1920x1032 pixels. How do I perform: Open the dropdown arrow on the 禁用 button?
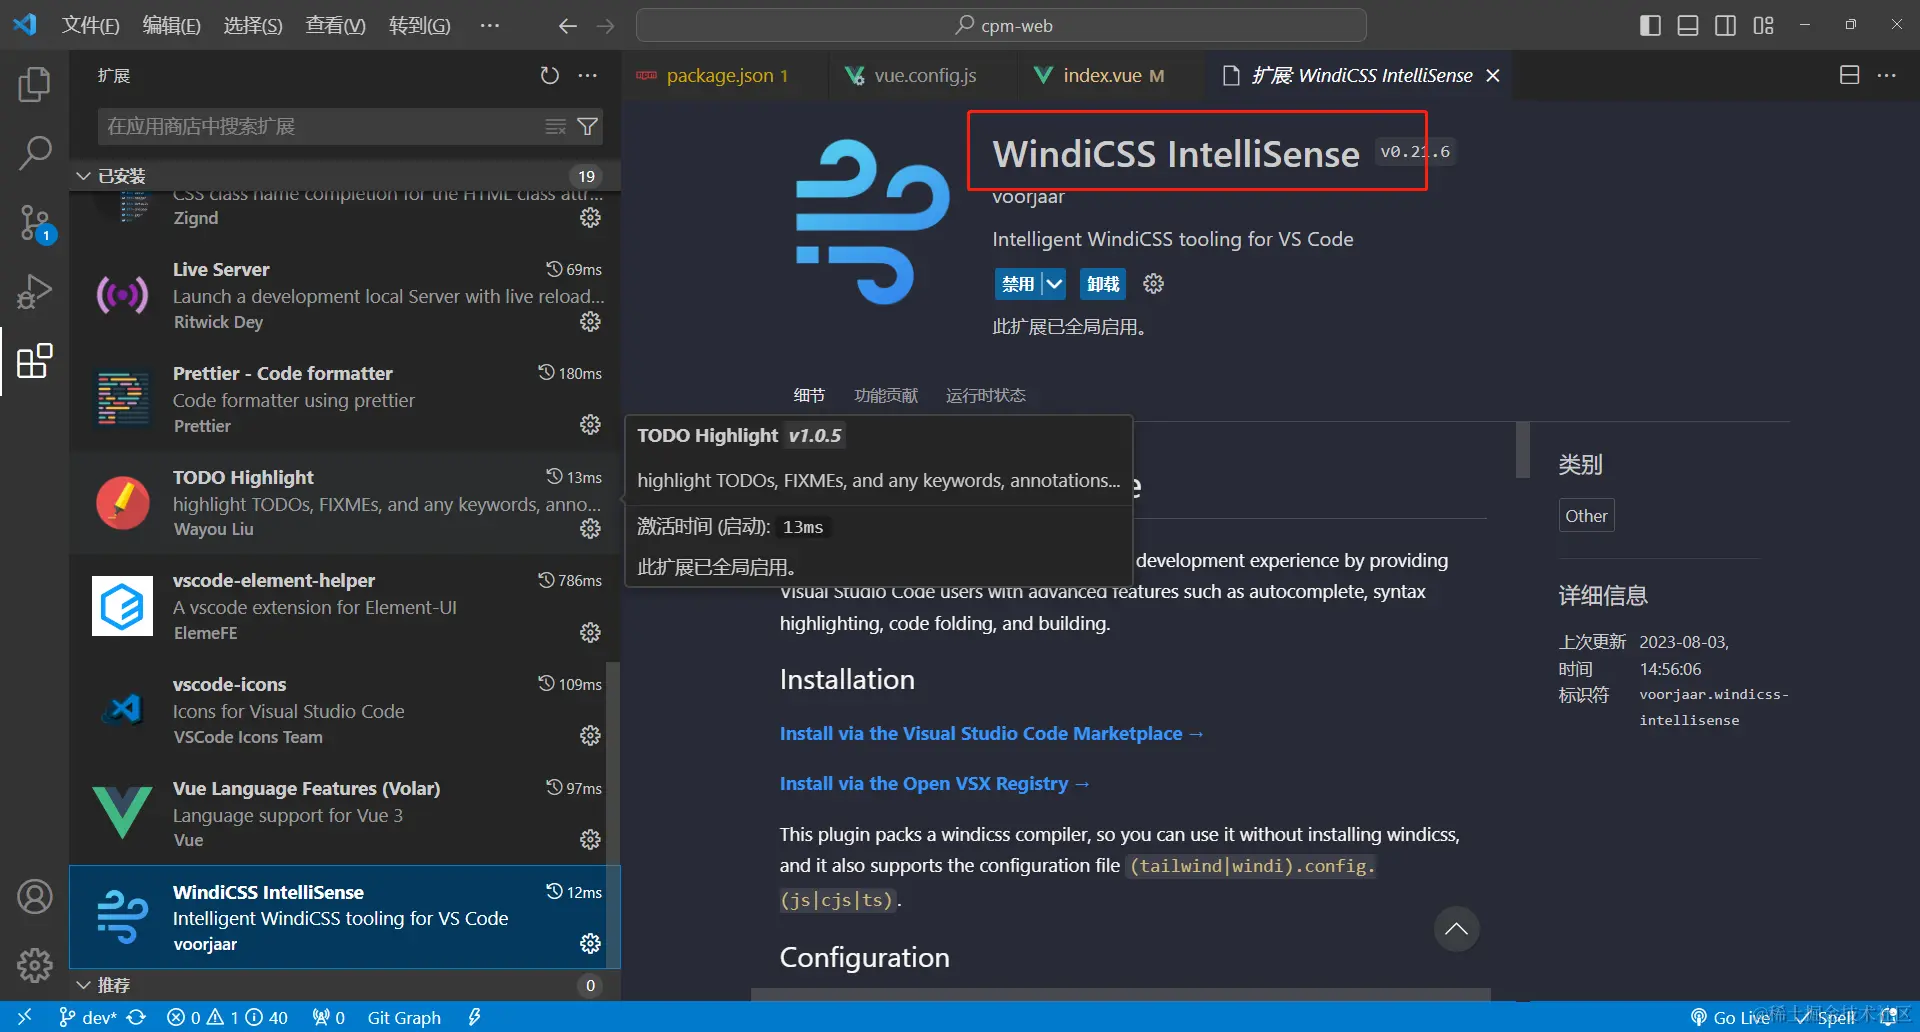(1054, 283)
